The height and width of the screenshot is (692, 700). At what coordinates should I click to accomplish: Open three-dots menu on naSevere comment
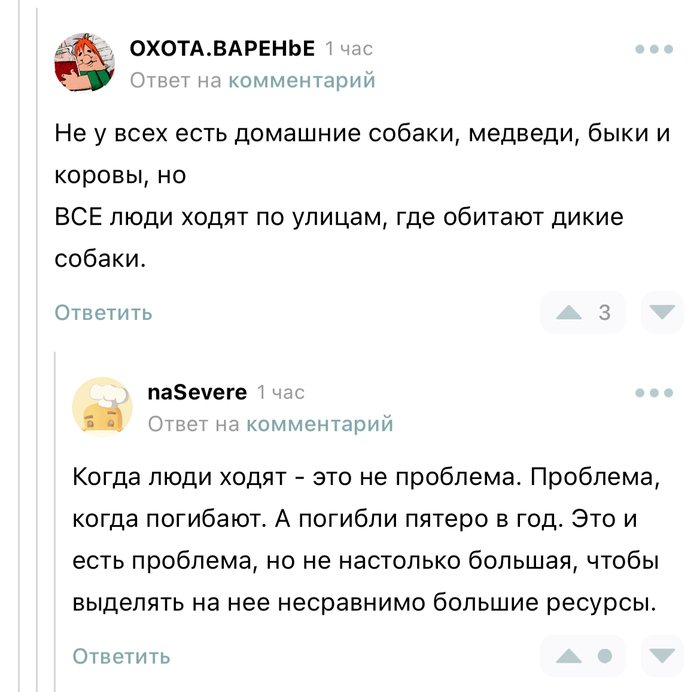tap(654, 393)
